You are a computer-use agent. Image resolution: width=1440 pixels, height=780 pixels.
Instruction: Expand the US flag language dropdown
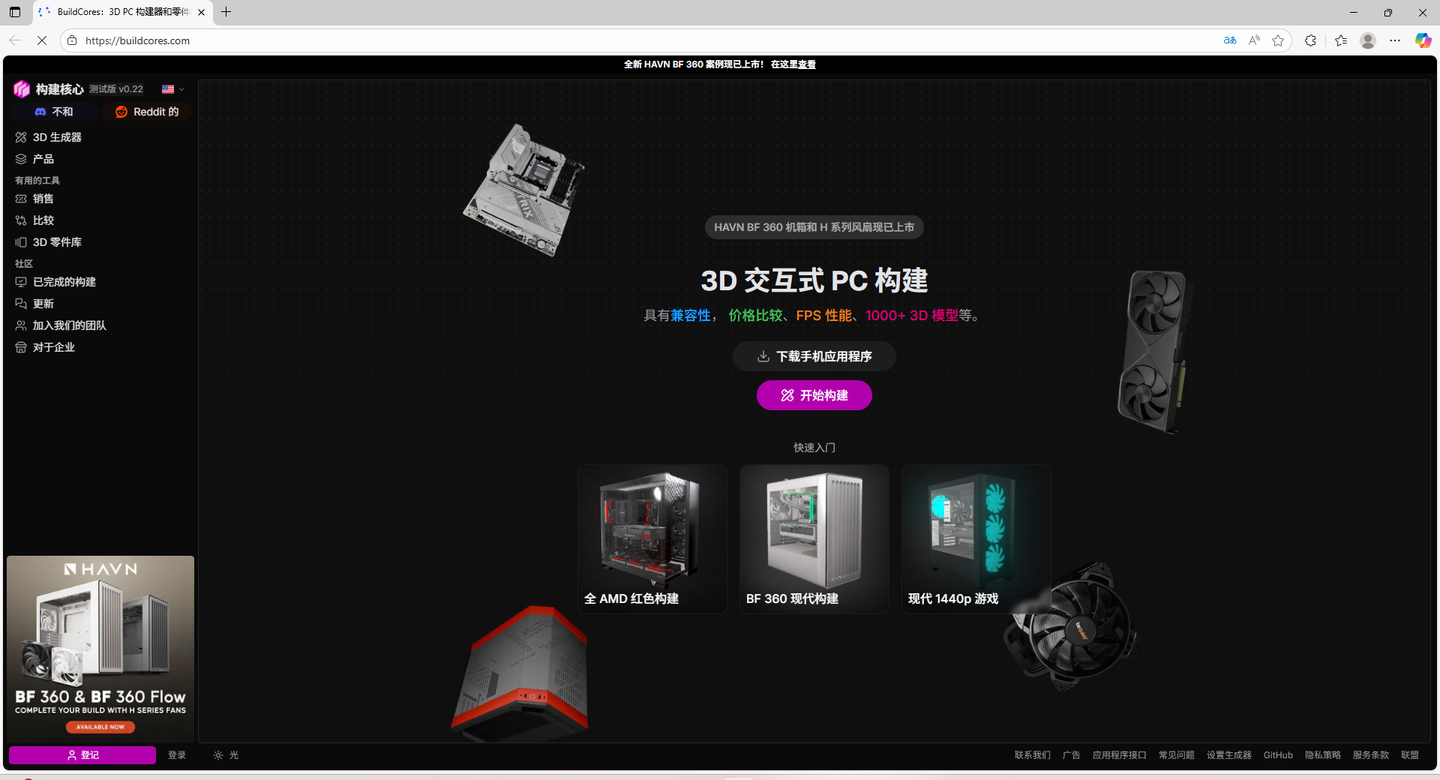click(x=173, y=89)
